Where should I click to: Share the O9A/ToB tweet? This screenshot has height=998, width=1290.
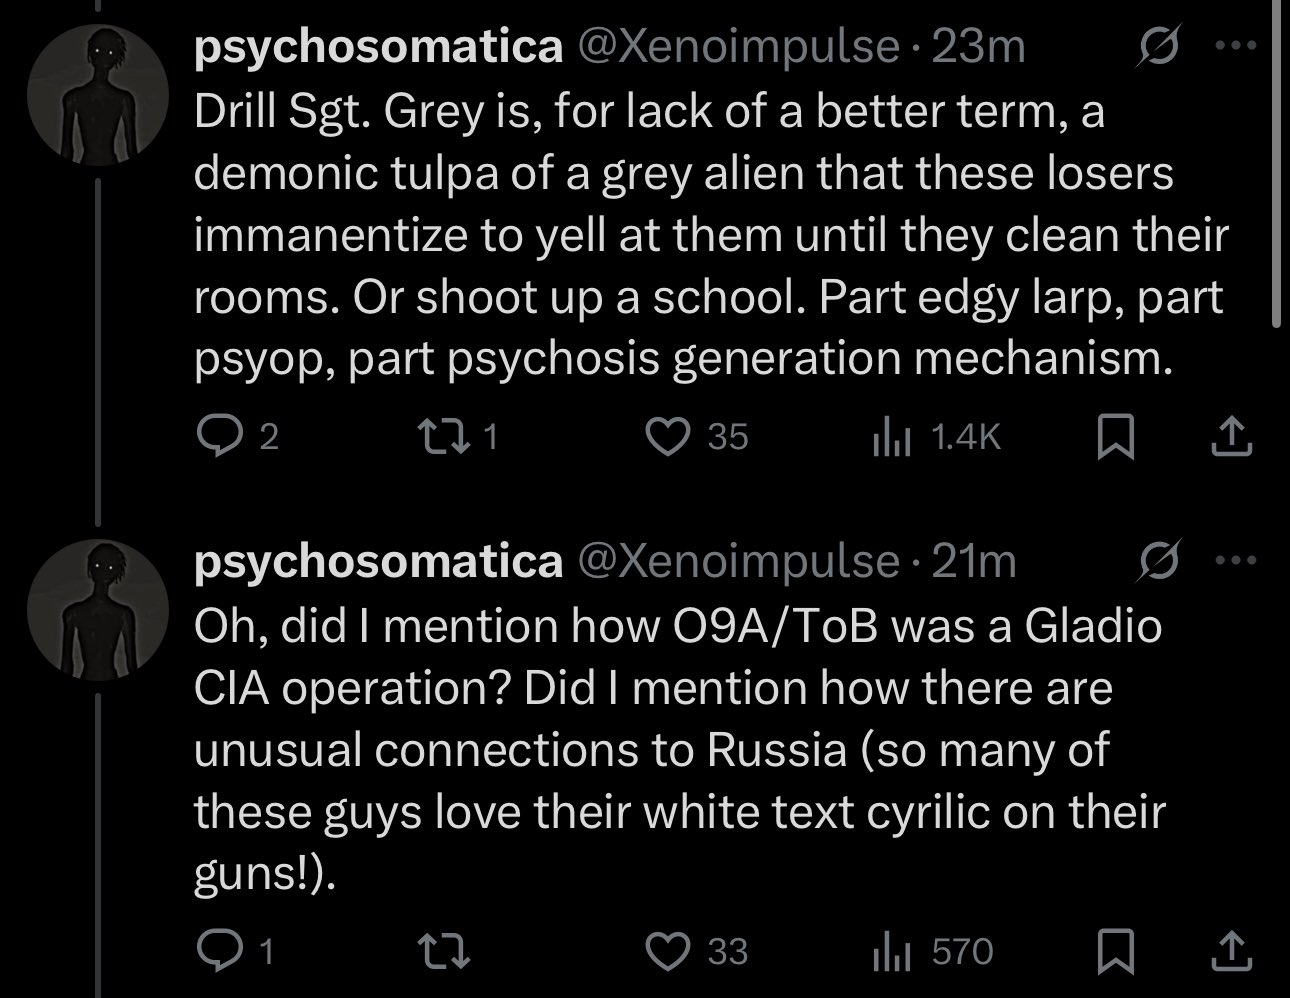tap(1231, 951)
